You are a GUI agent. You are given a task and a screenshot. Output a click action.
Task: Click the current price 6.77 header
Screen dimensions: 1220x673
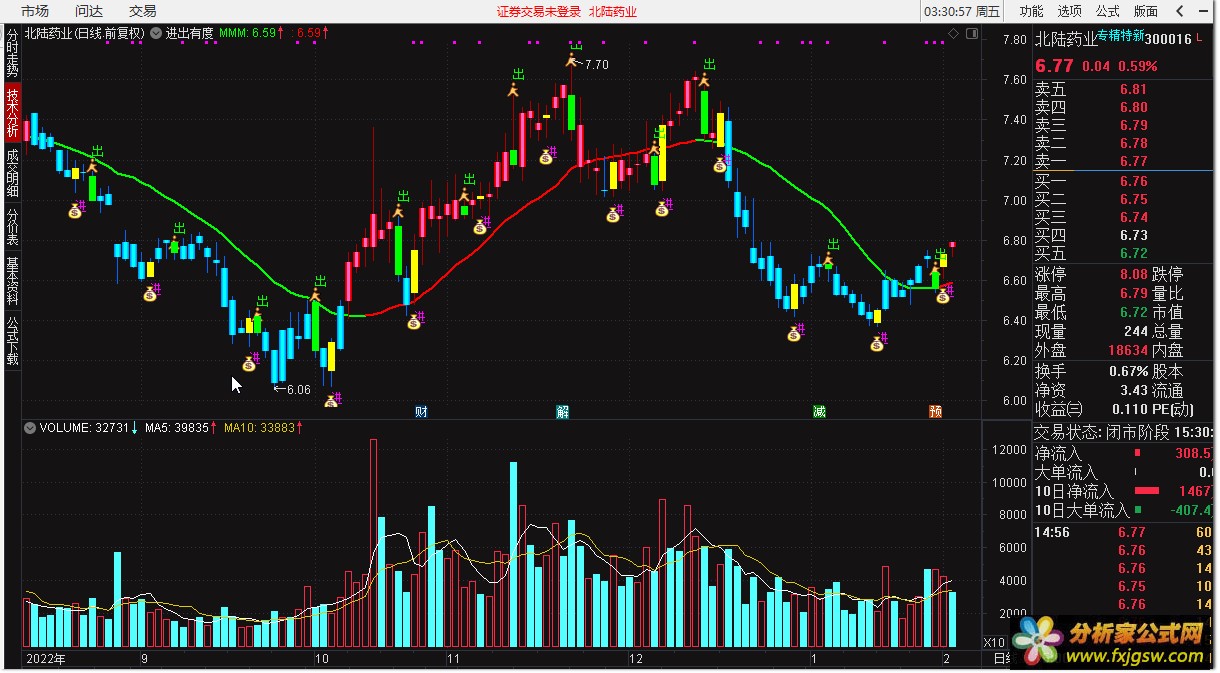point(1054,66)
